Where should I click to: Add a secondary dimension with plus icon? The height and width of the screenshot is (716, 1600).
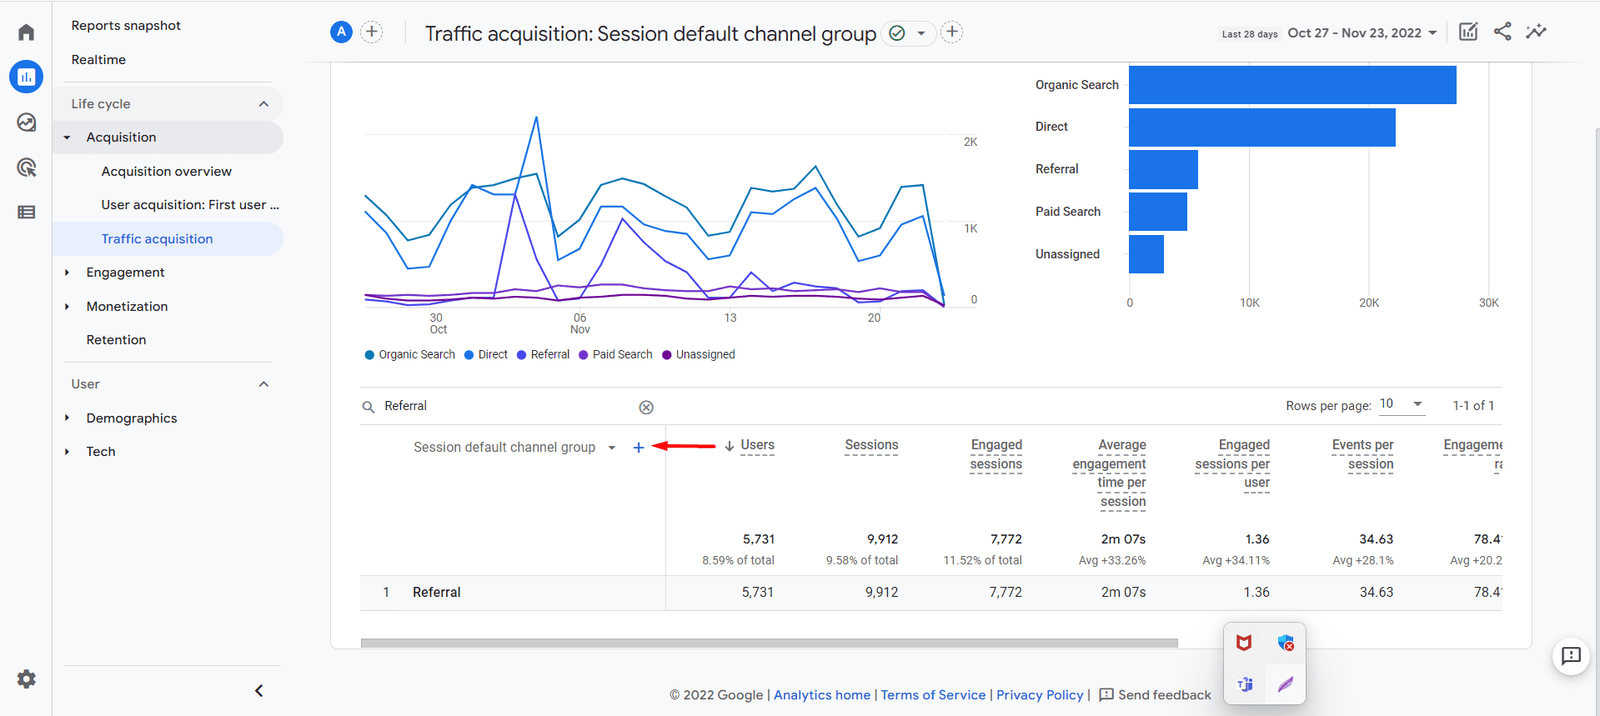pyautogui.click(x=638, y=447)
